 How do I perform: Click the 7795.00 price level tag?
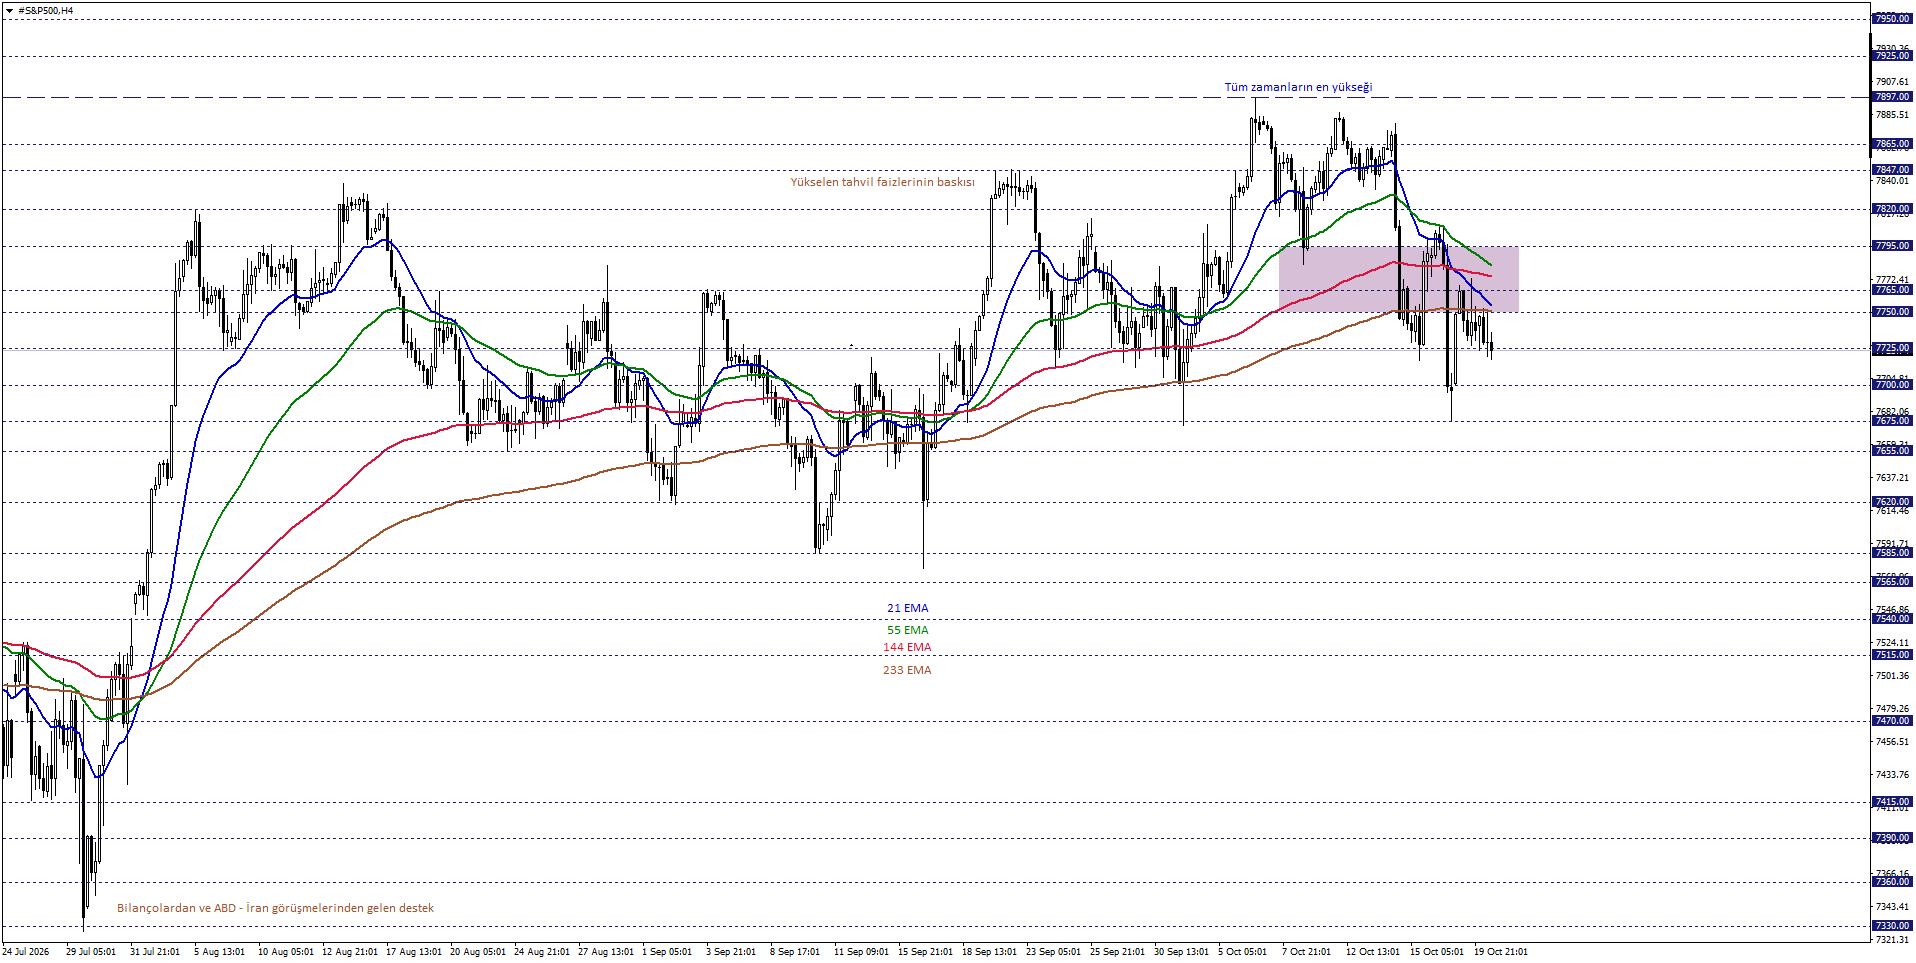tap(1892, 246)
